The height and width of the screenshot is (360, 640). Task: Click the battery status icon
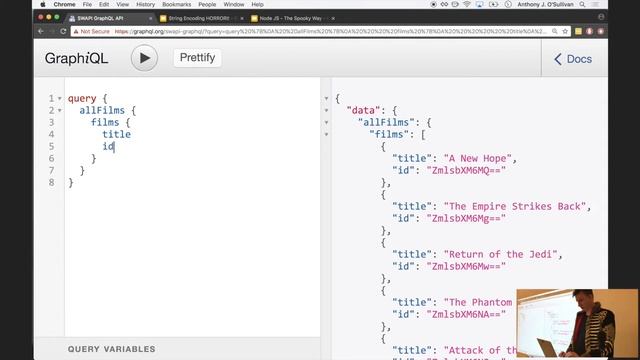tap(493, 4)
